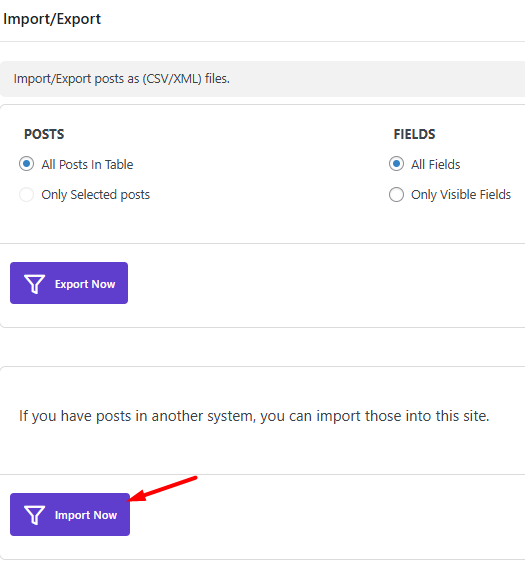Click the 'Only Visible Fields' label text
The width and height of the screenshot is (525, 577).
pyautogui.click(x=461, y=195)
